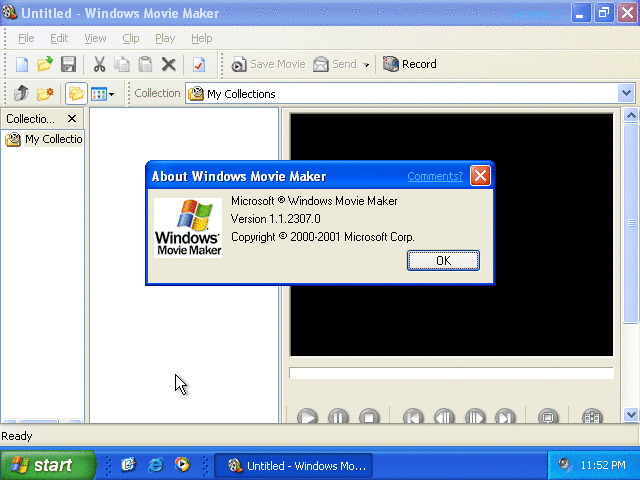Click the Save Movie toolbar button
The width and height of the screenshot is (640, 480).
coord(268,64)
